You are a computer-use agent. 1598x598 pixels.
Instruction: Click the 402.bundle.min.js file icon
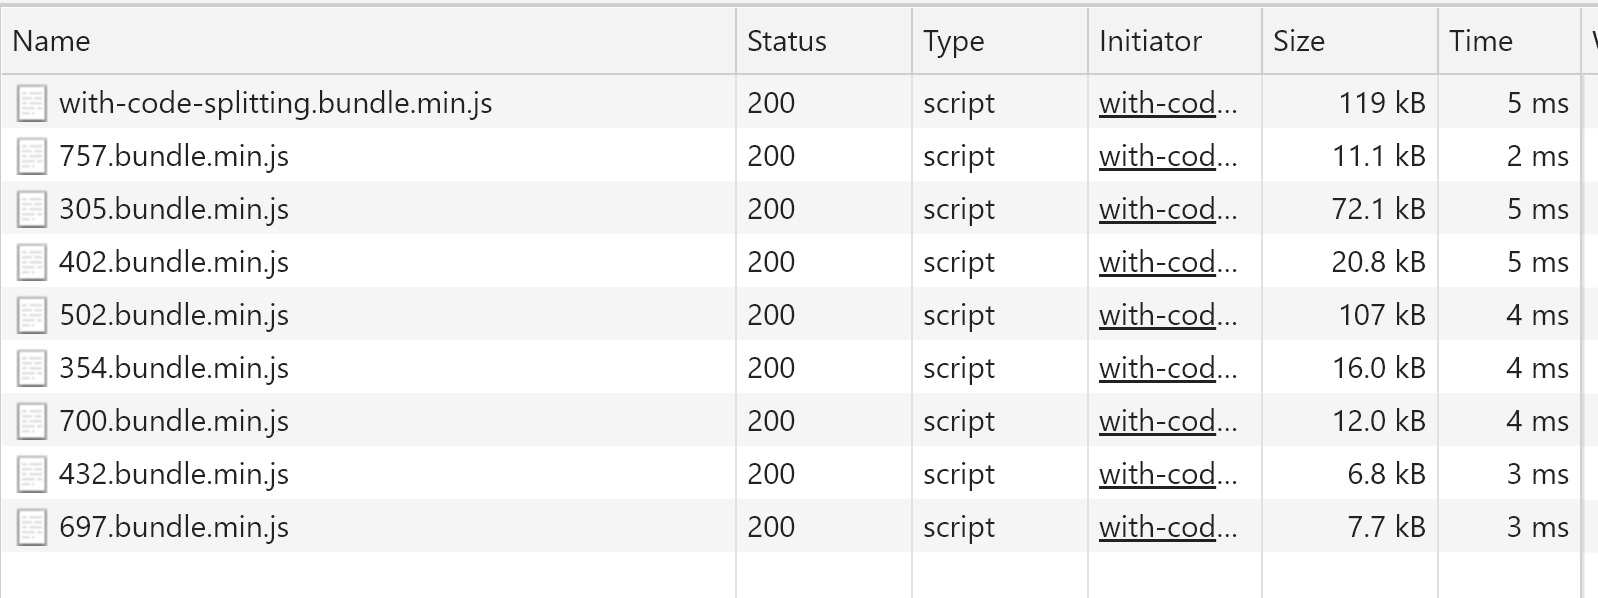[32, 262]
